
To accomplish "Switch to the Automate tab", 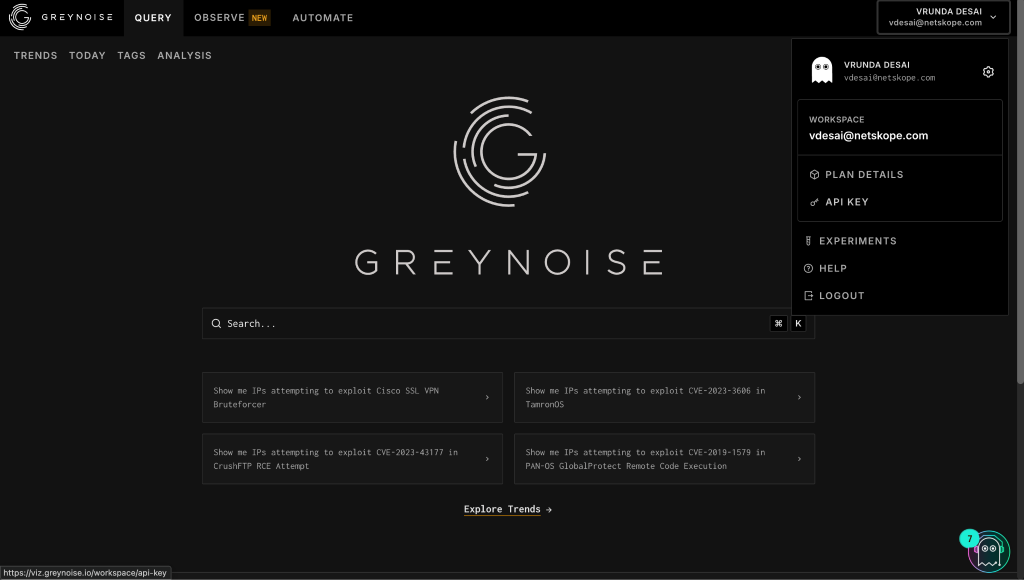I will pos(323,18).
